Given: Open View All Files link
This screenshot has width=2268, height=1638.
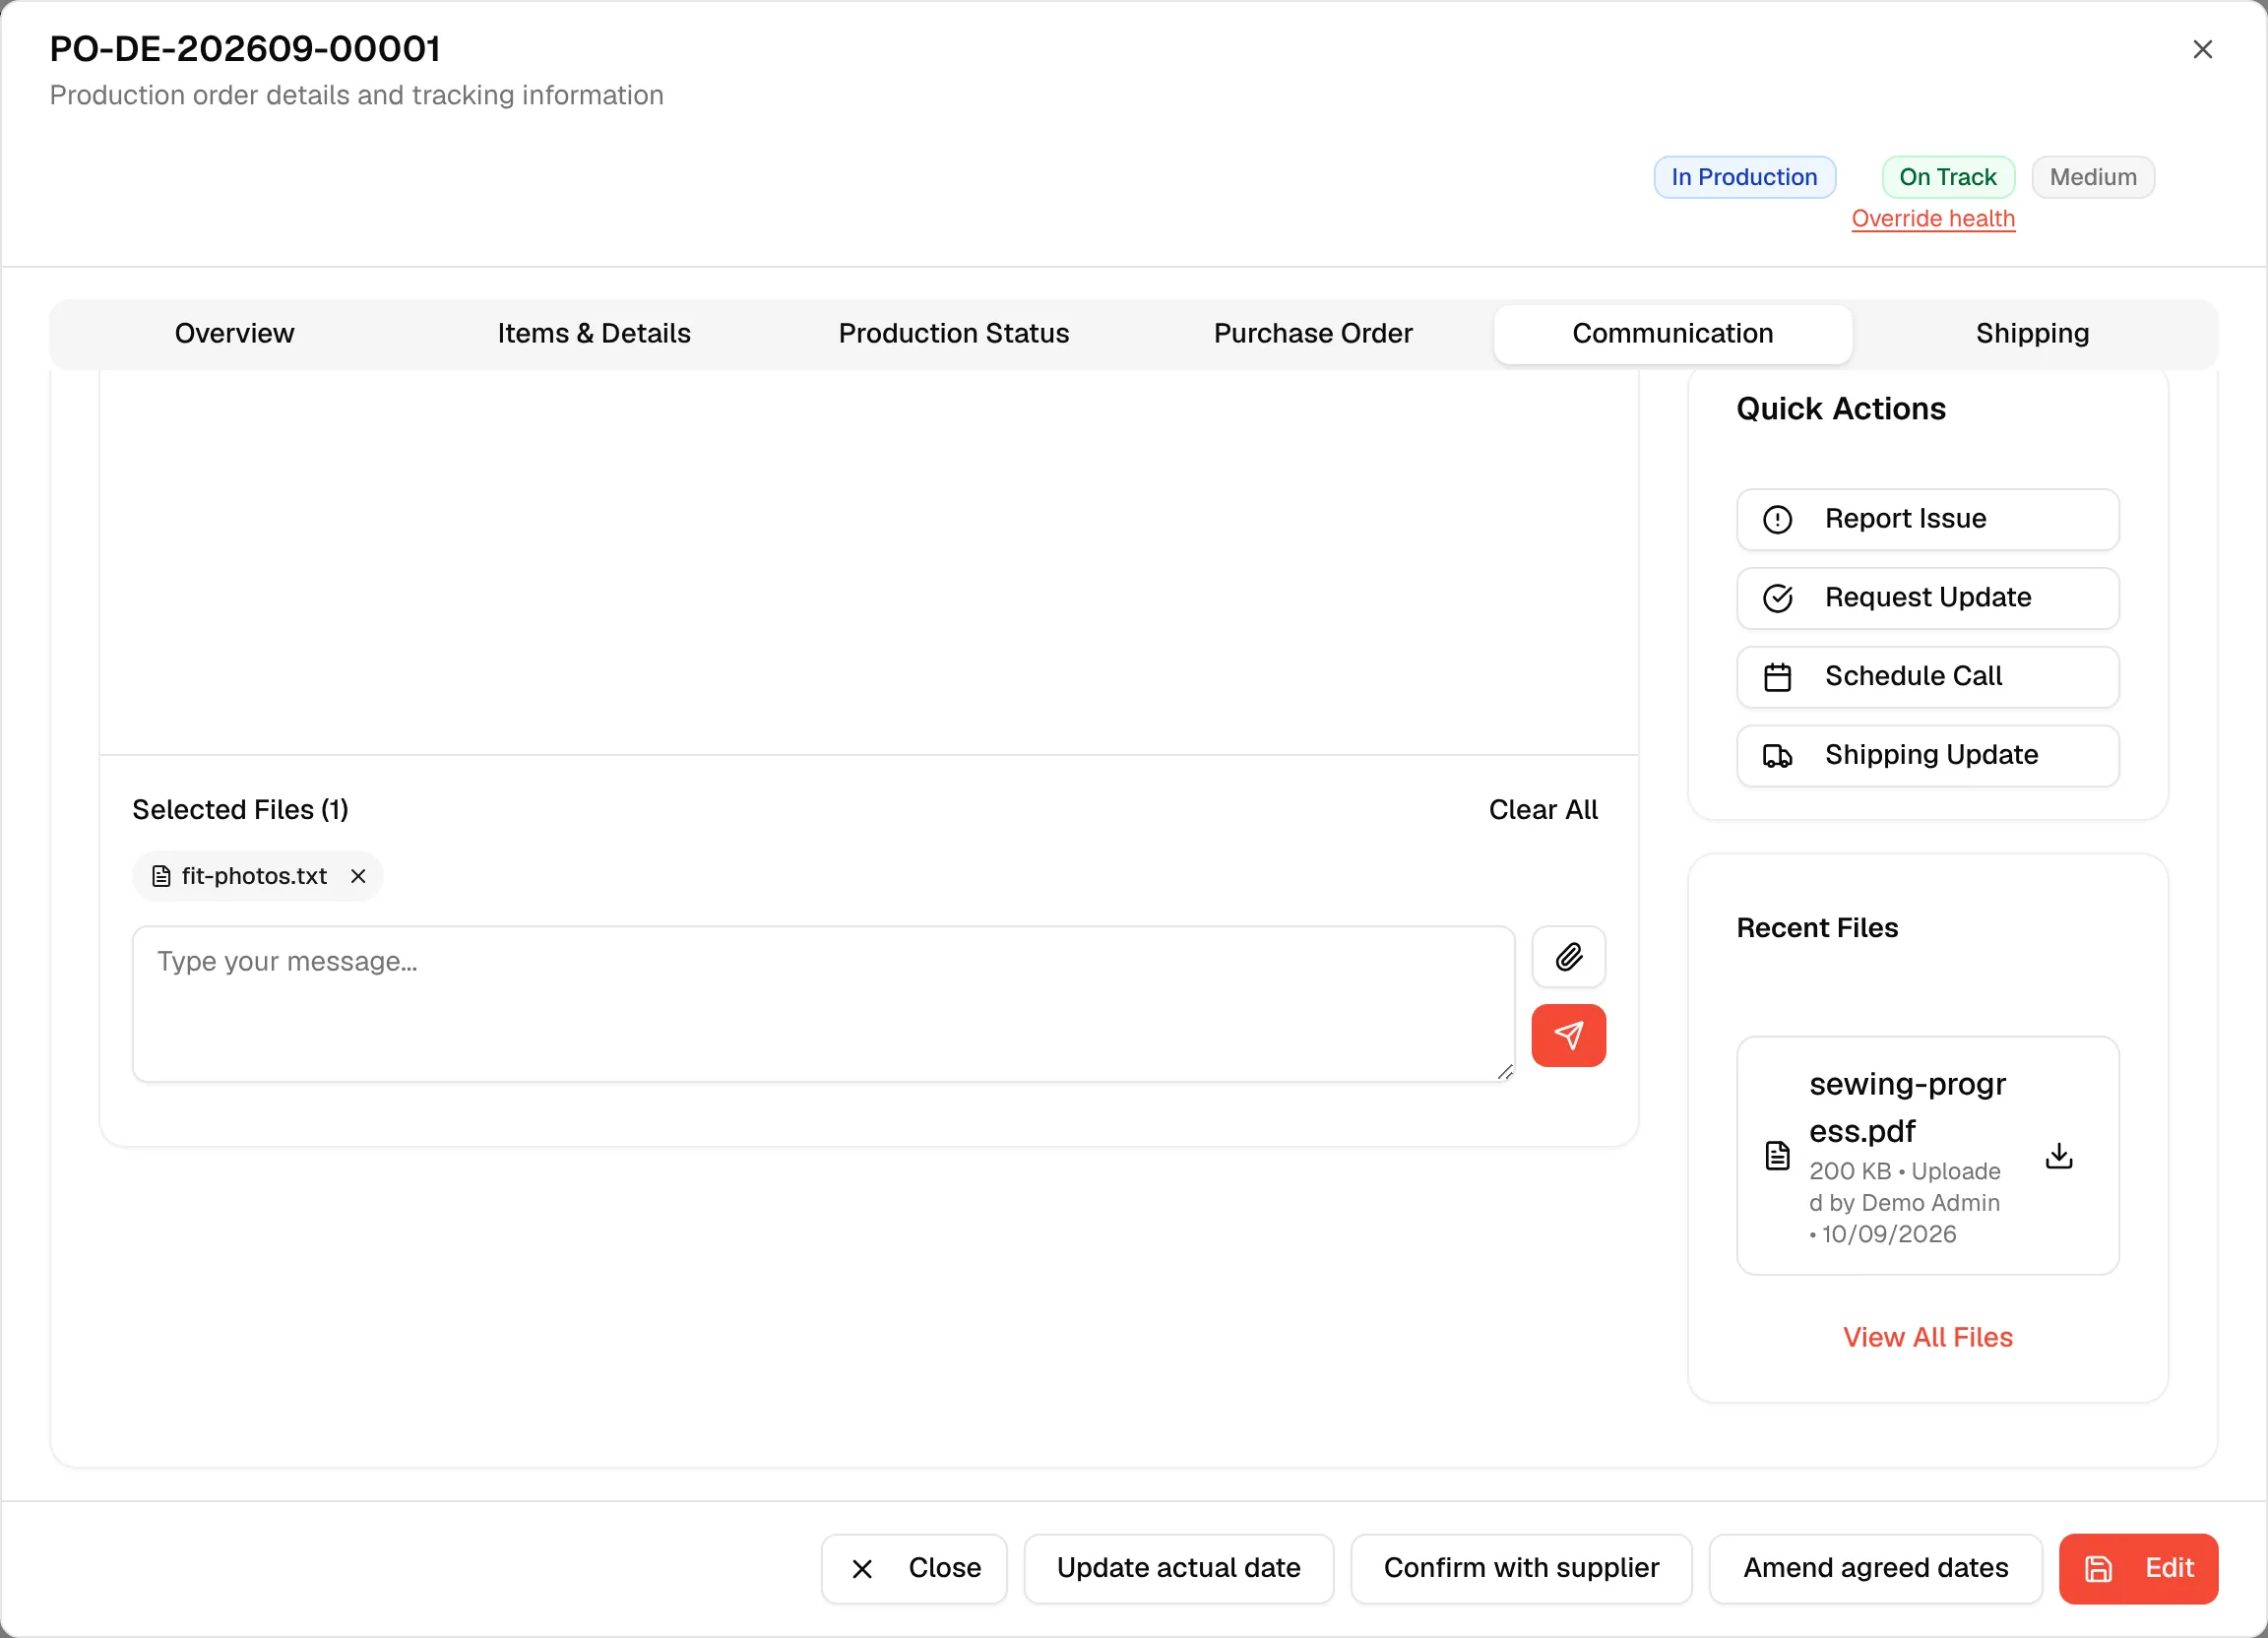Looking at the screenshot, I should [x=1927, y=1337].
